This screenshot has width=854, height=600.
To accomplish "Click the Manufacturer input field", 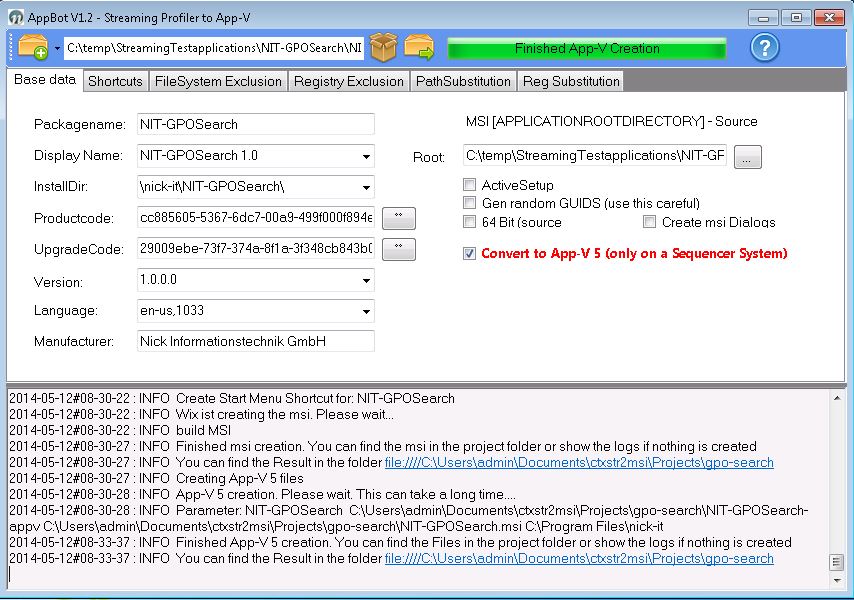I will pos(255,341).
